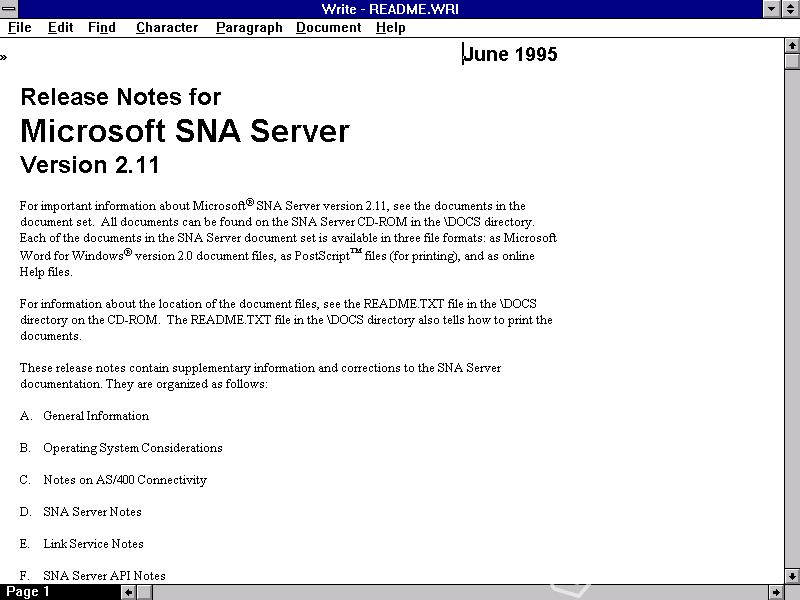Screen dimensions: 800x600
Task: Click the first 'README.TXT' word in paragraph
Action: (x=404, y=304)
